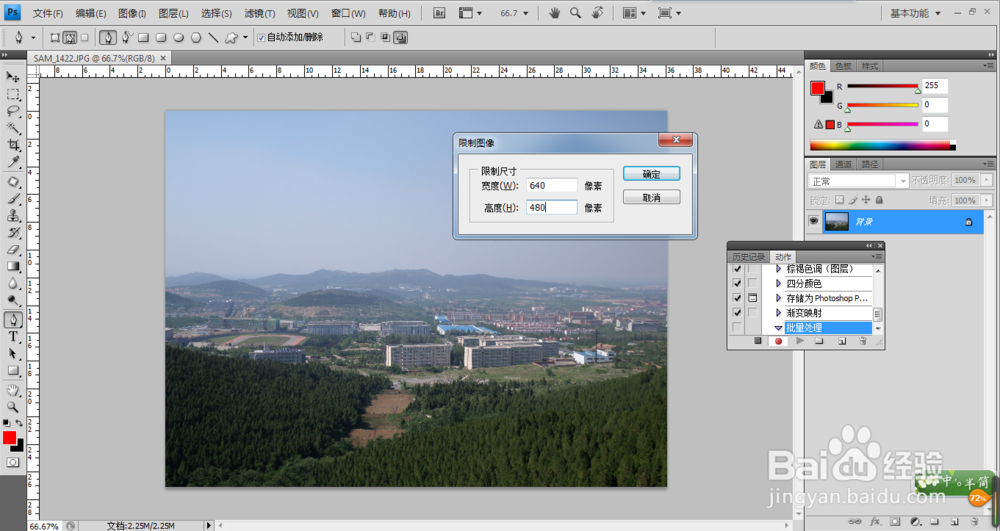Select the Crop tool
Viewport: 1000px width, 531px height.
click(x=13, y=145)
